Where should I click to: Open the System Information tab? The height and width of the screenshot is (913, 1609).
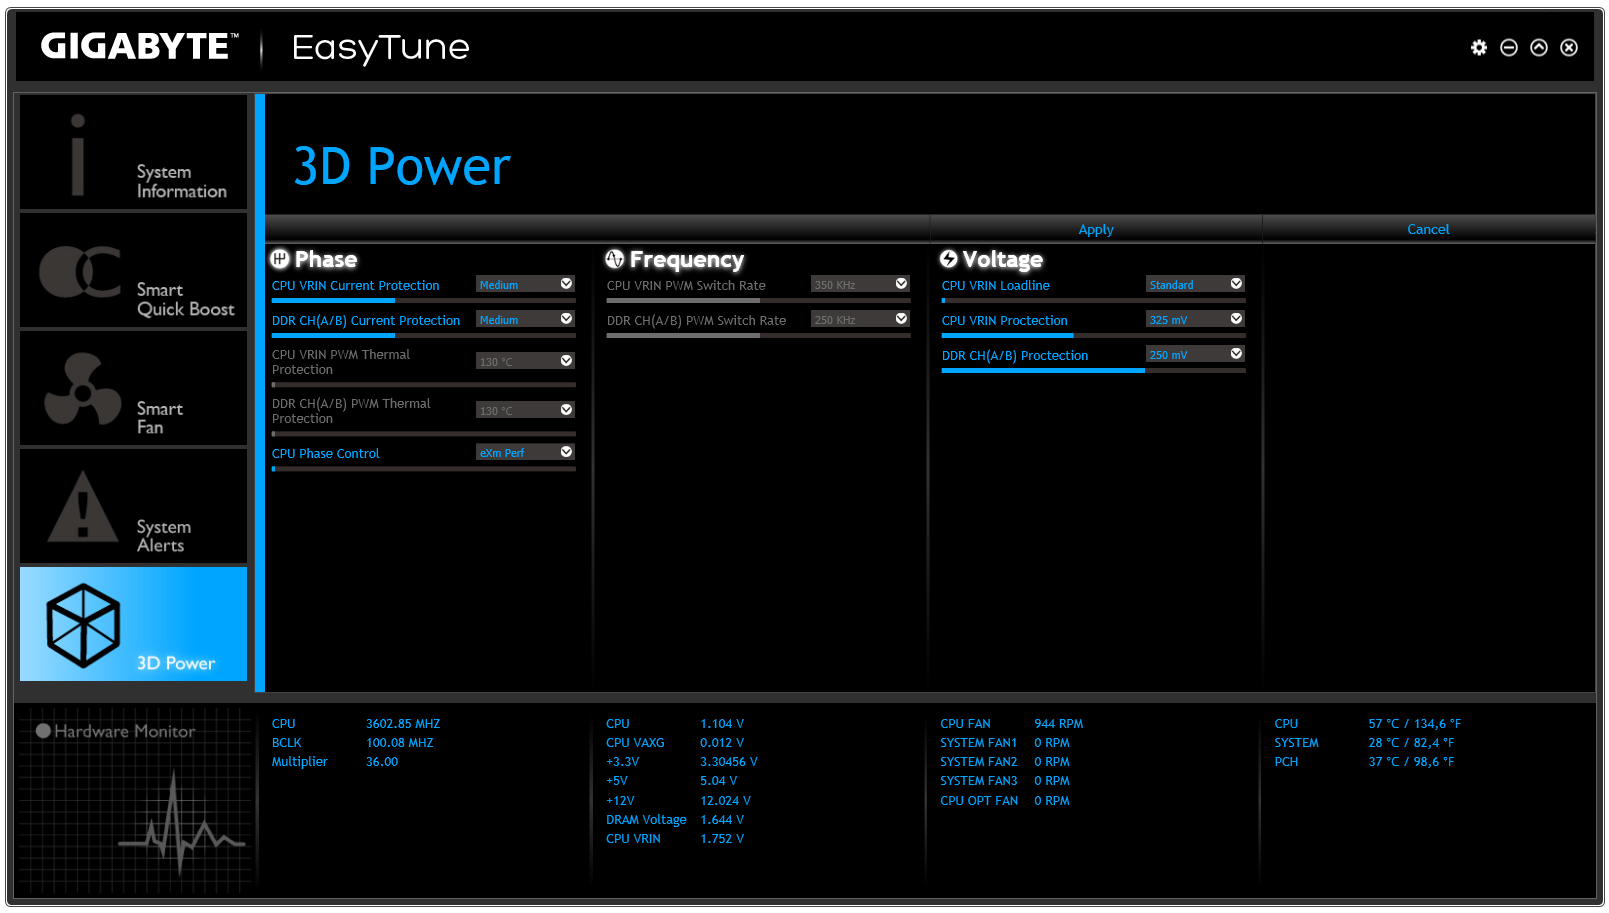[x=133, y=152]
